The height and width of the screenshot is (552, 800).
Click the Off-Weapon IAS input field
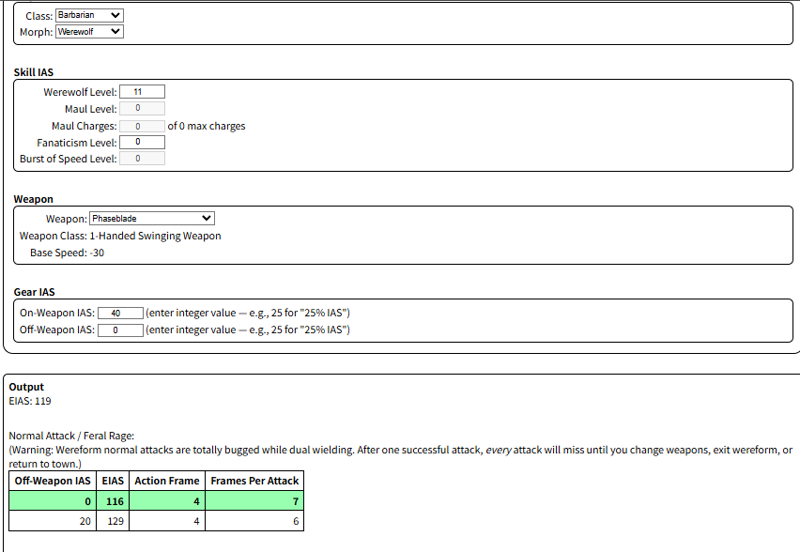120,330
